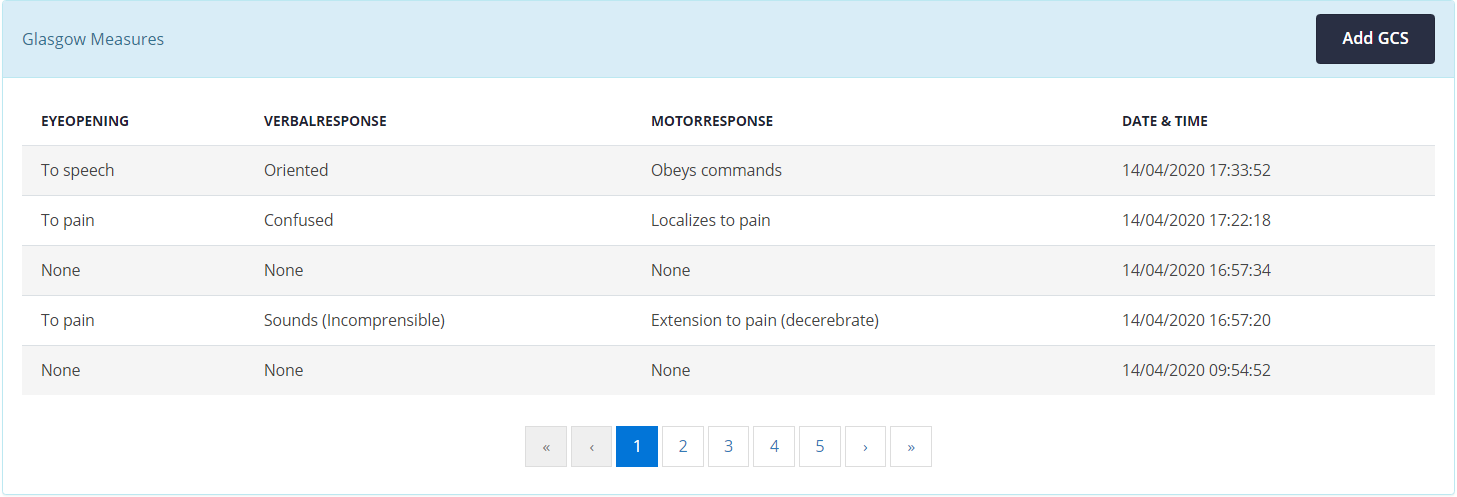Go to next page arrow
The height and width of the screenshot is (497, 1457).
pyautogui.click(x=866, y=447)
